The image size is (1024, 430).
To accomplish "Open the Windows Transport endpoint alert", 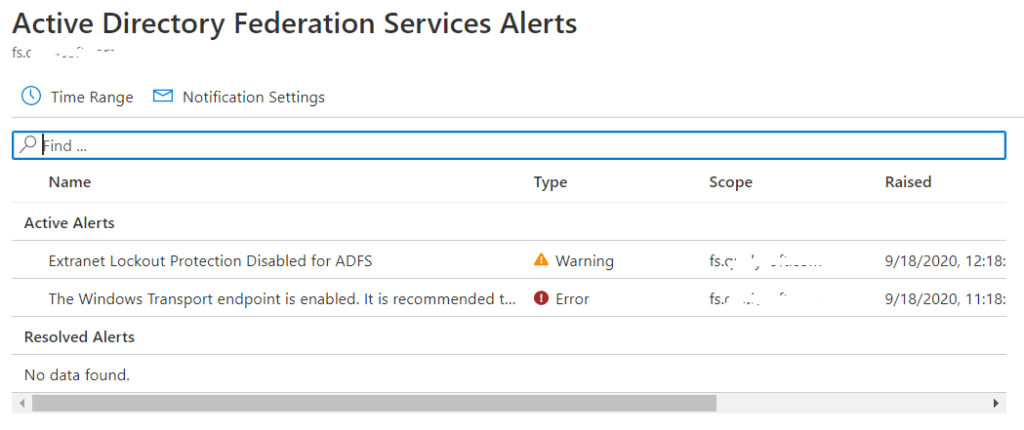I will 282,298.
